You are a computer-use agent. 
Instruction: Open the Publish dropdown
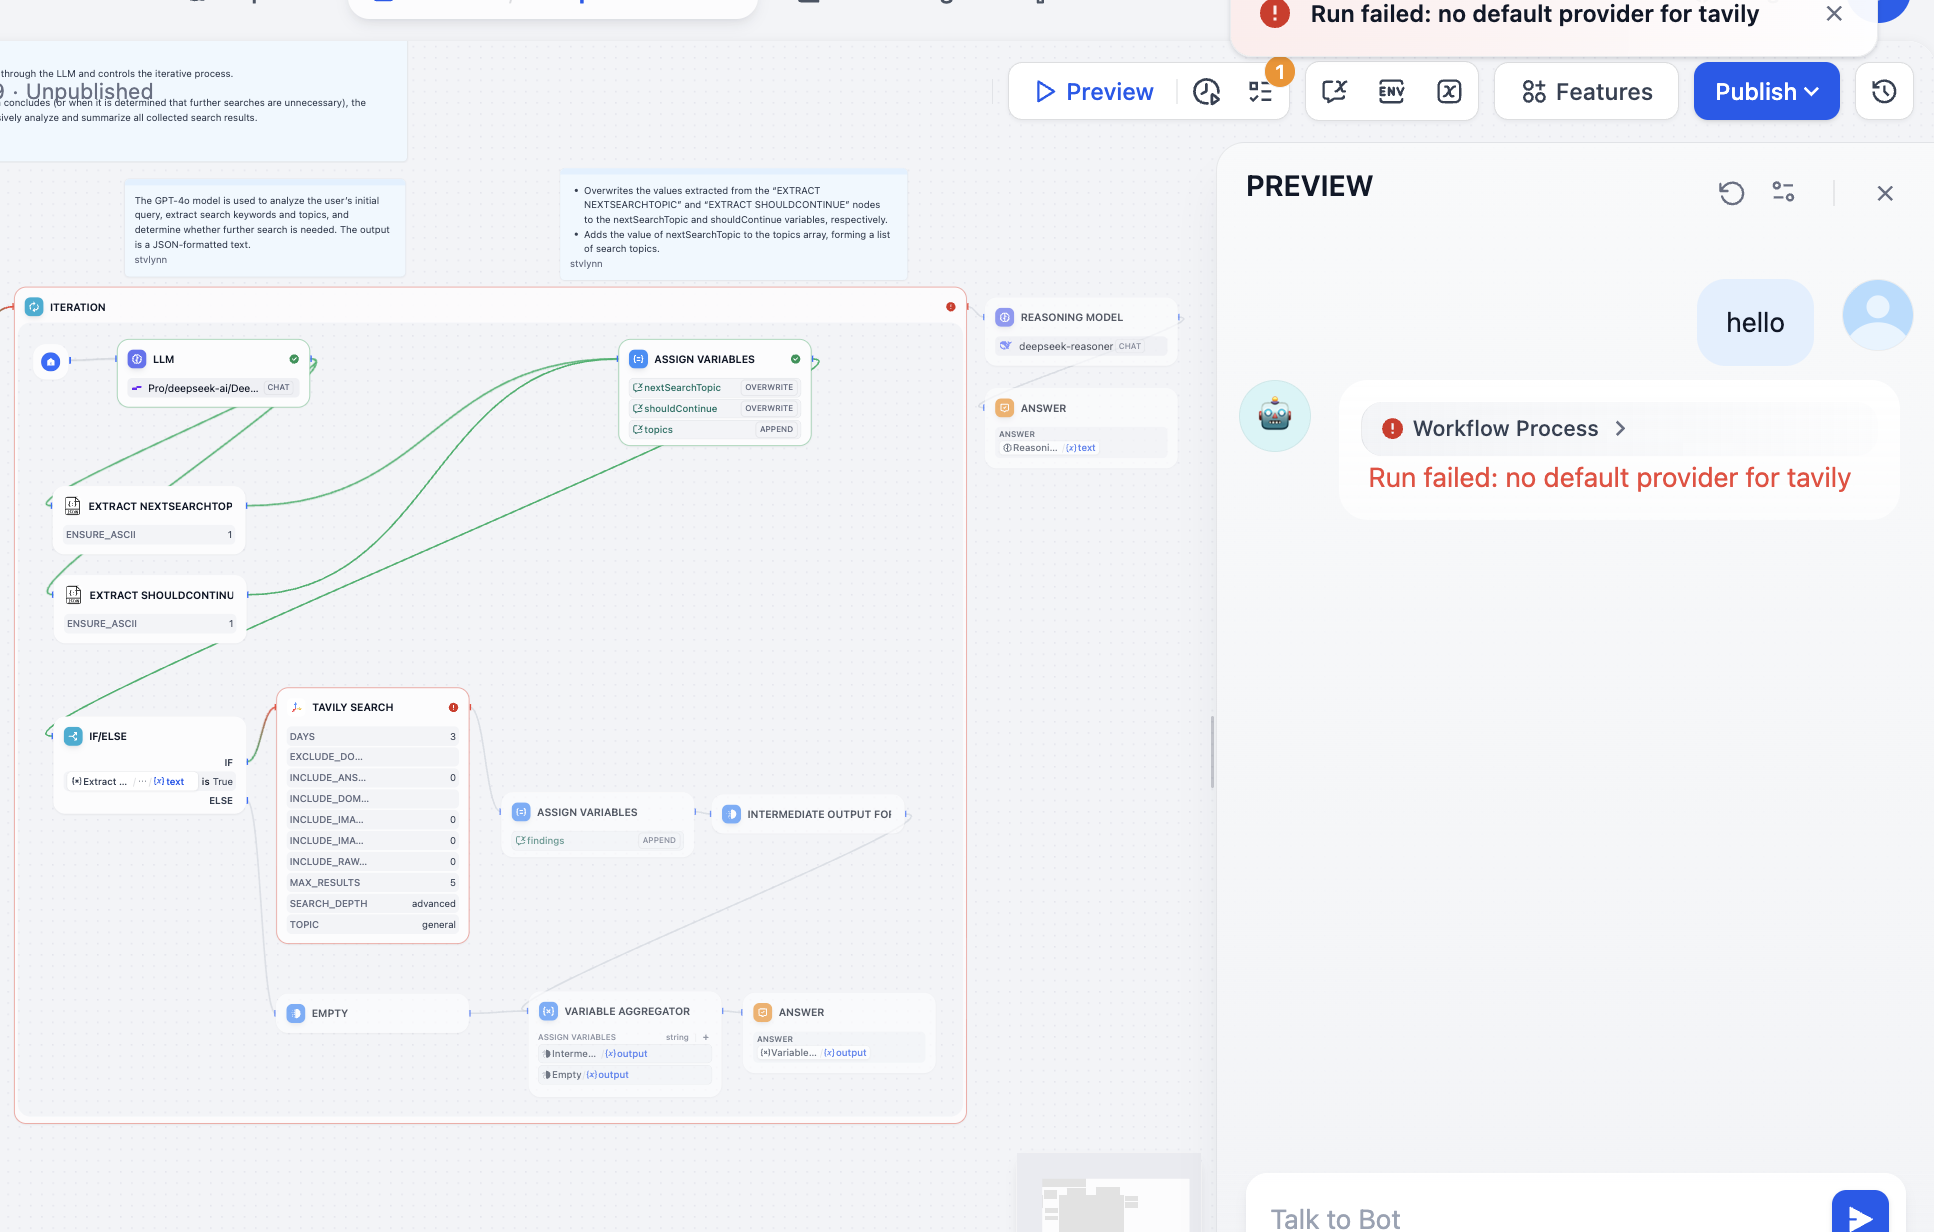coord(1766,92)
